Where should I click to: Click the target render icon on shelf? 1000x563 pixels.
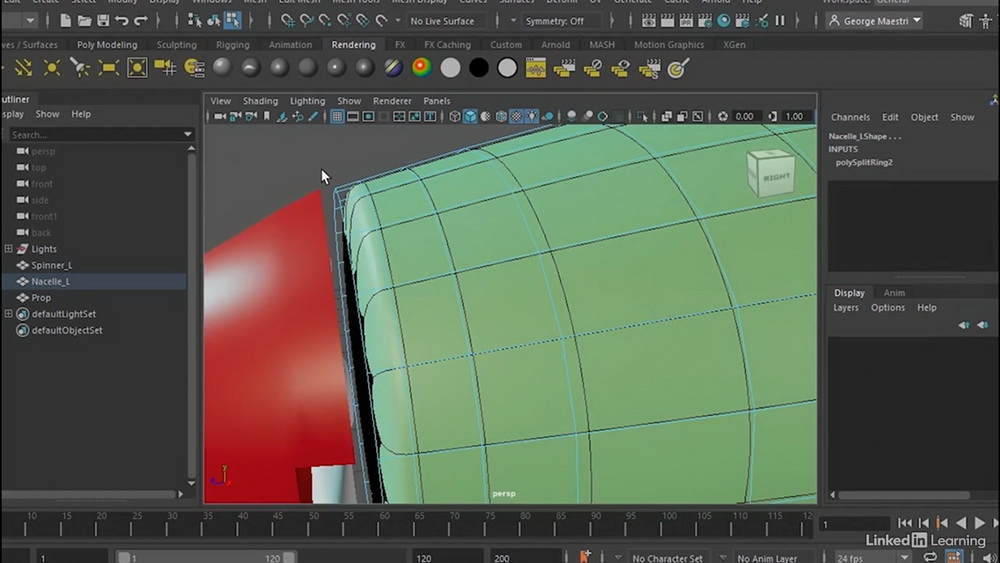pos(678,68)
